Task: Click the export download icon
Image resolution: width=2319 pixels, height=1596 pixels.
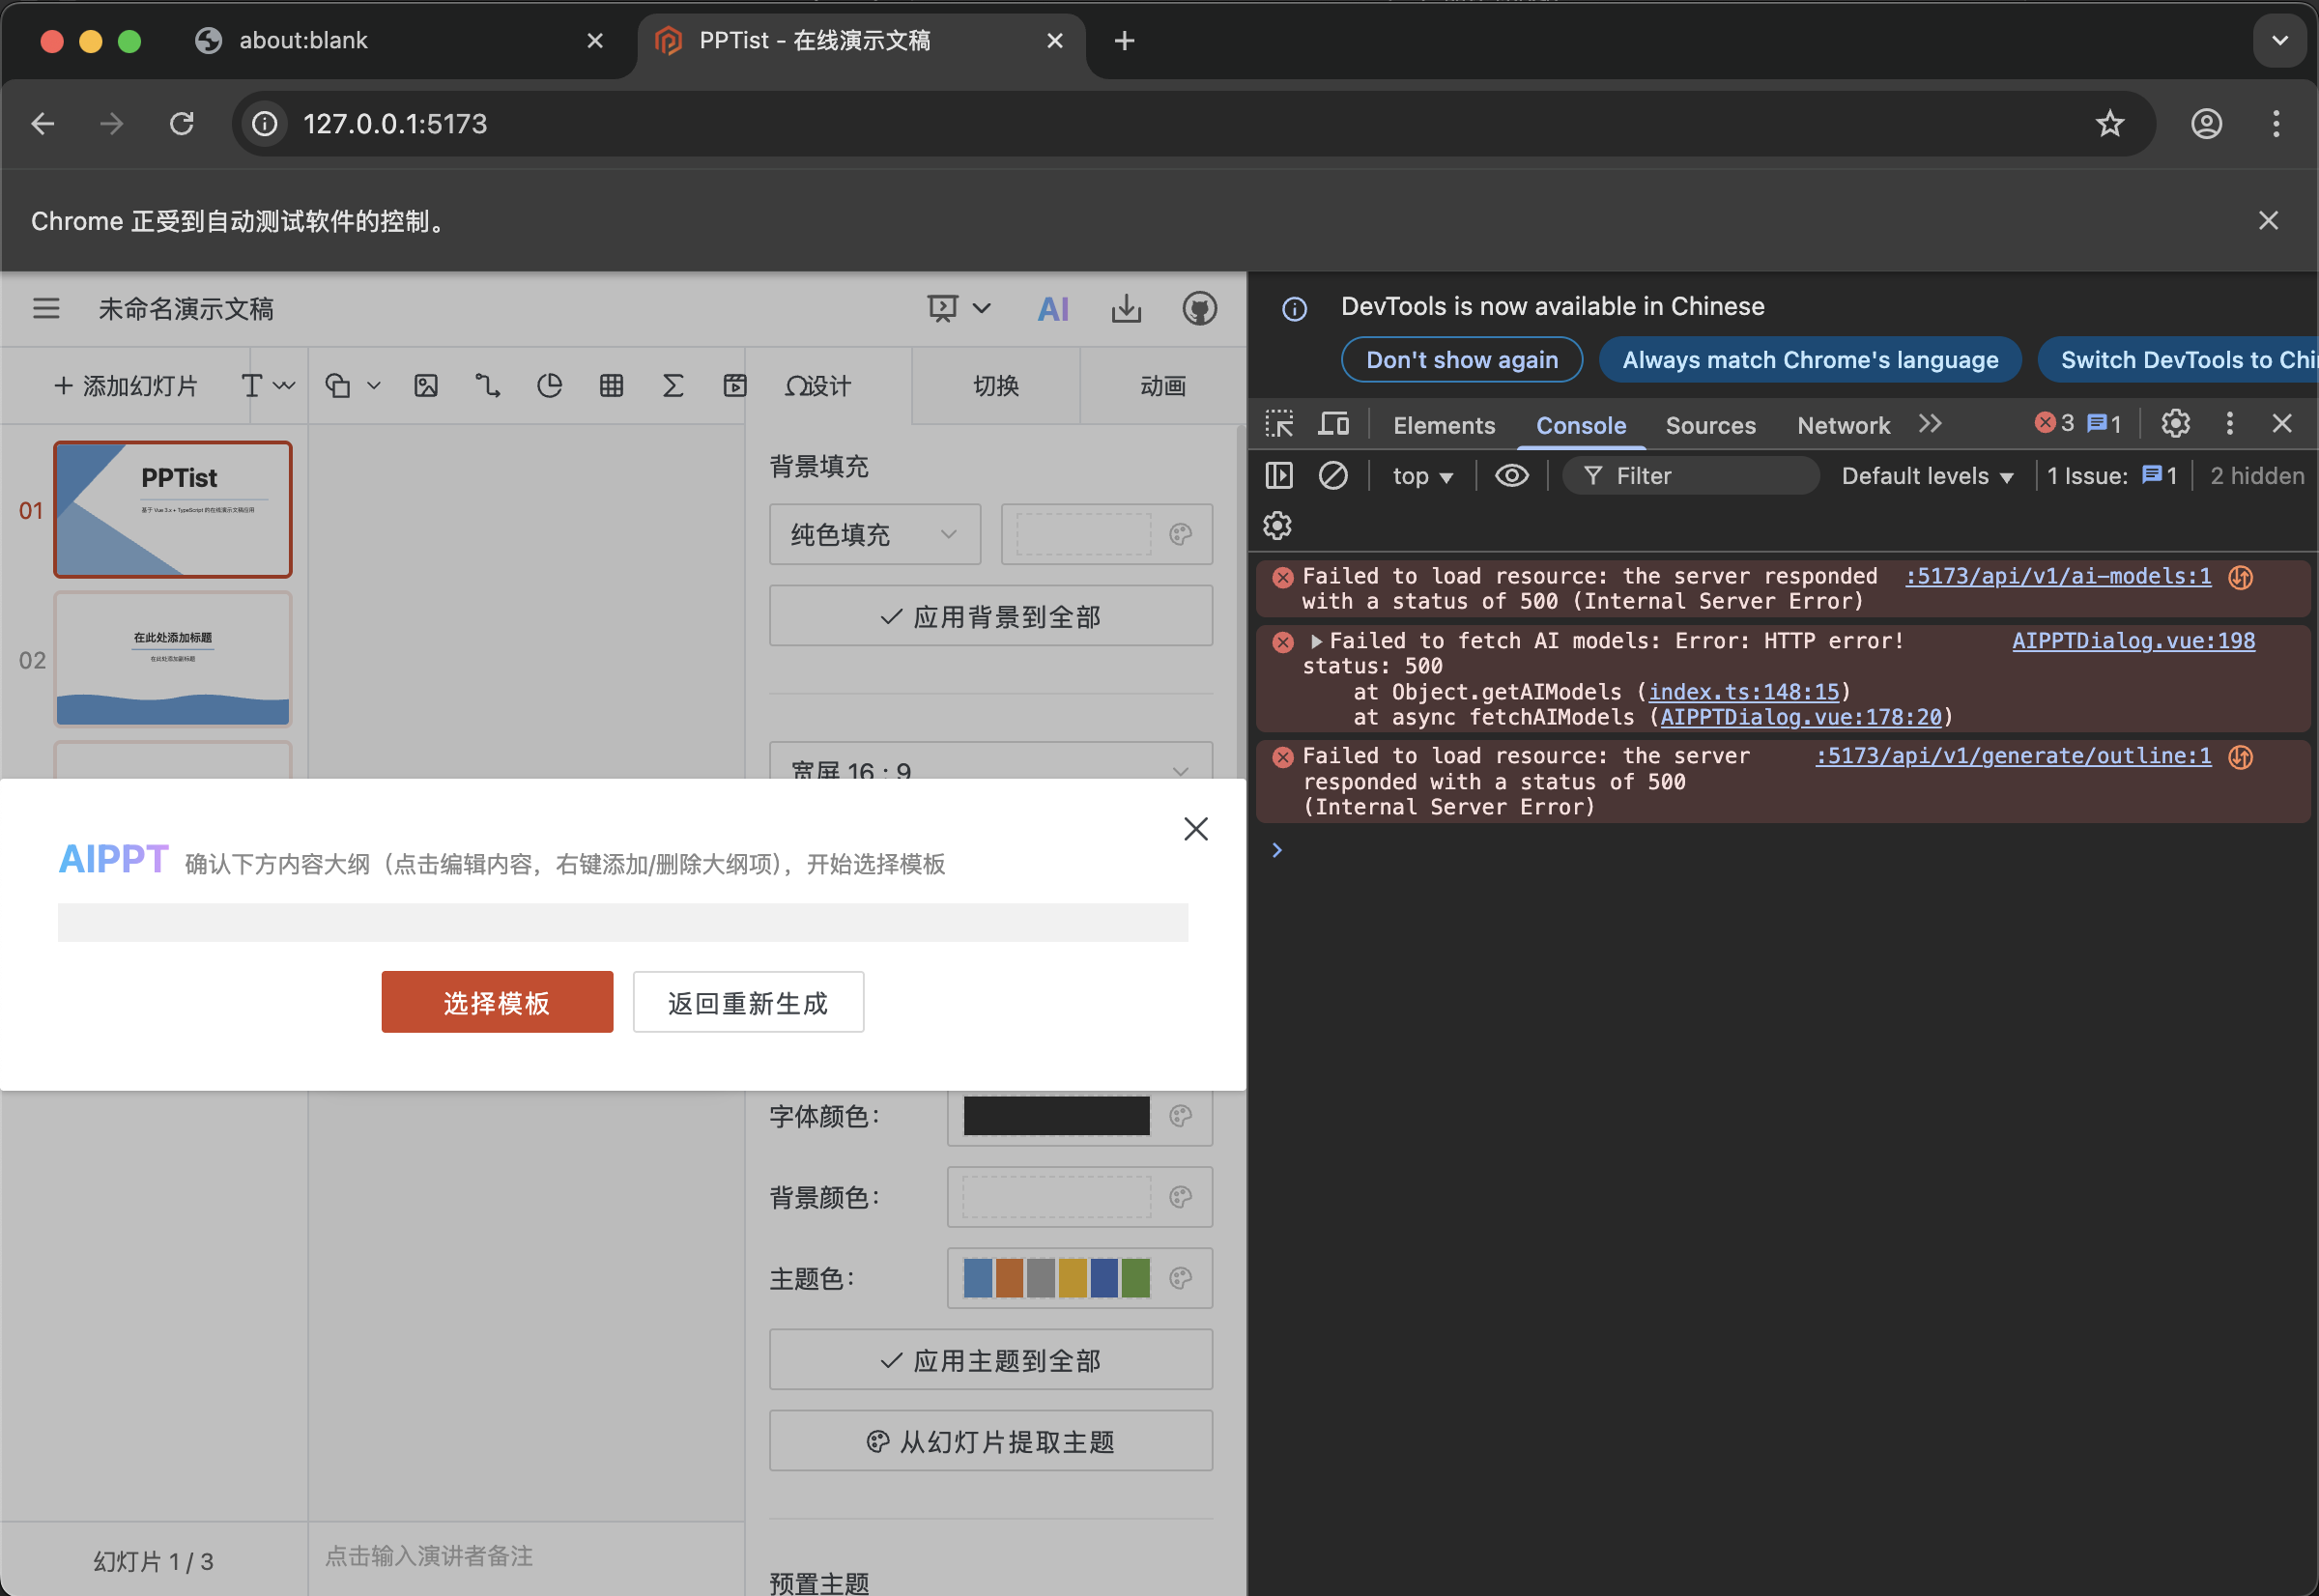Action: pyautogui.click(x=1126, y=309)
